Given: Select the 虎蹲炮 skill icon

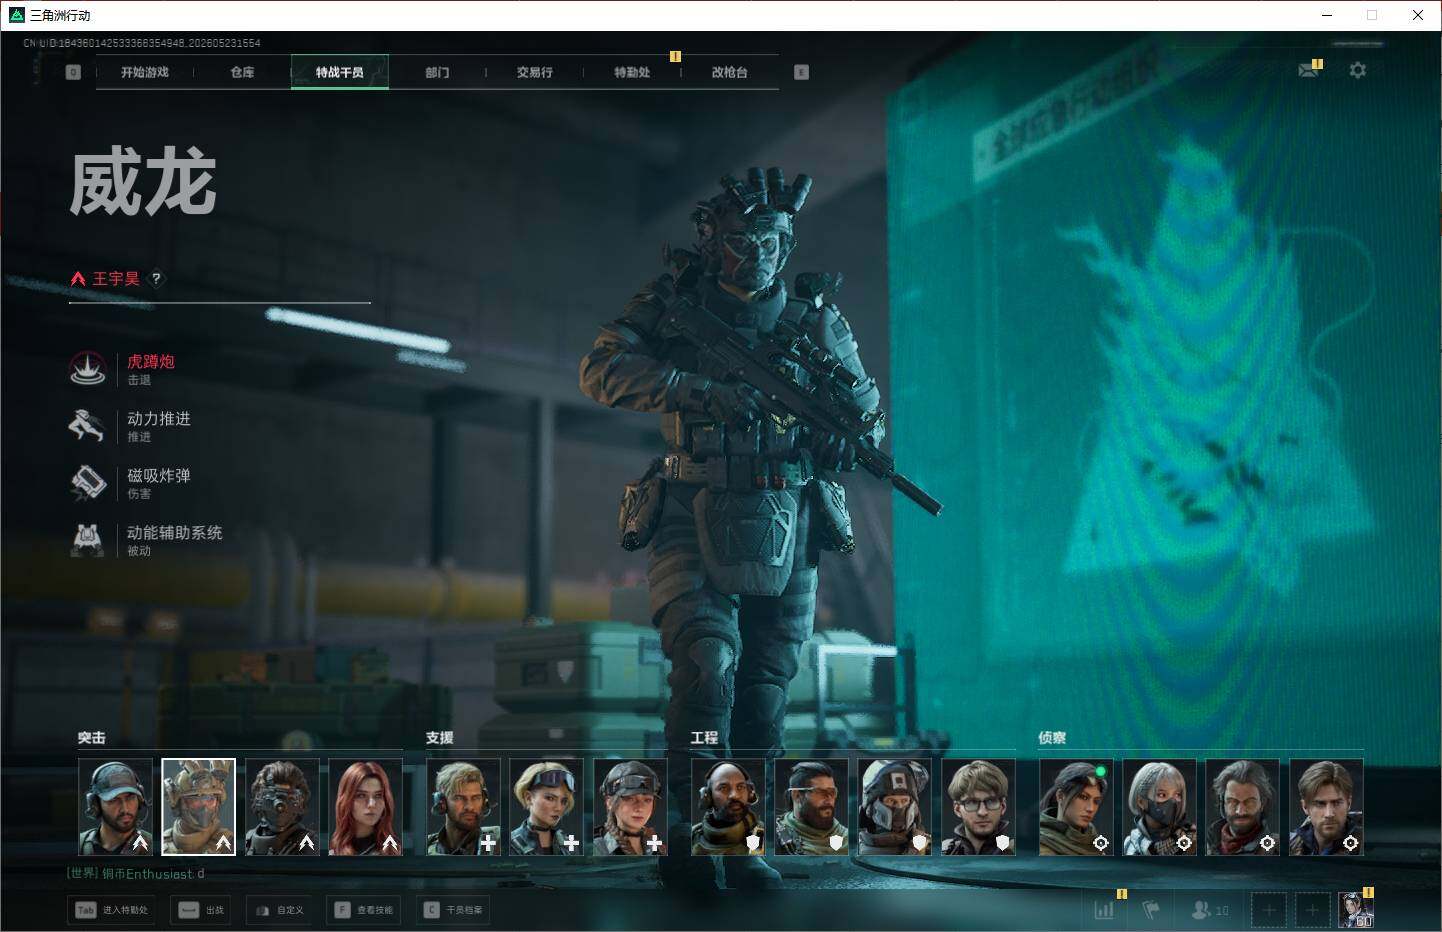Looking at the screenshot, I should point(87,369).
